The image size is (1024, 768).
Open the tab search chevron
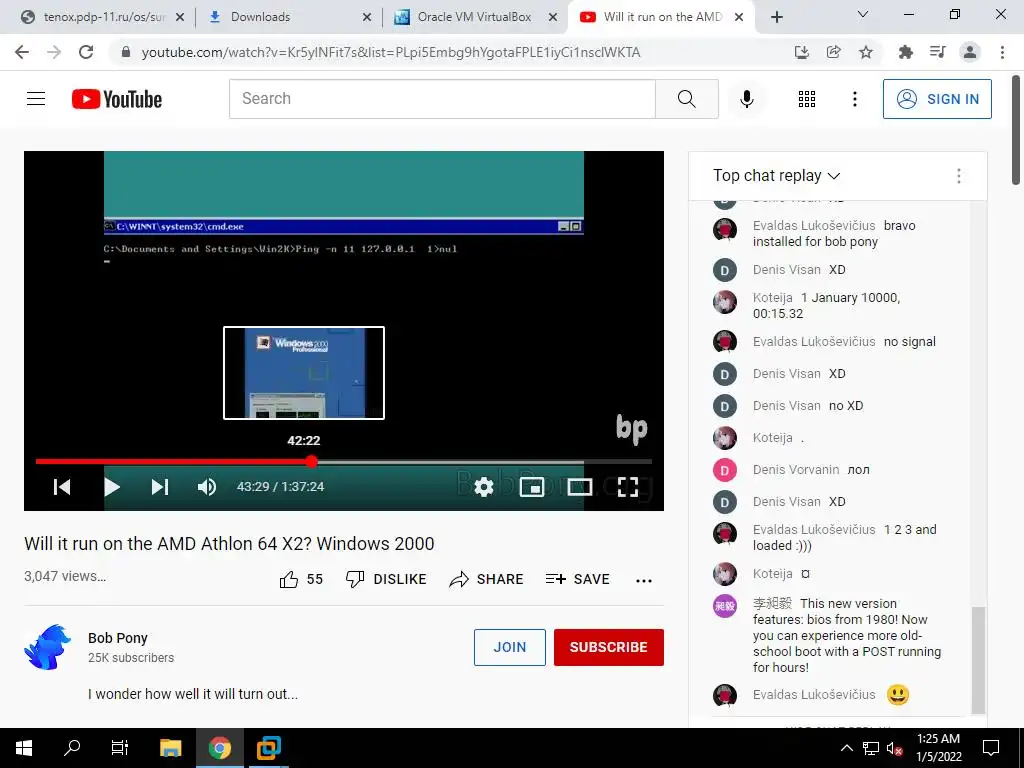point(863,14)
